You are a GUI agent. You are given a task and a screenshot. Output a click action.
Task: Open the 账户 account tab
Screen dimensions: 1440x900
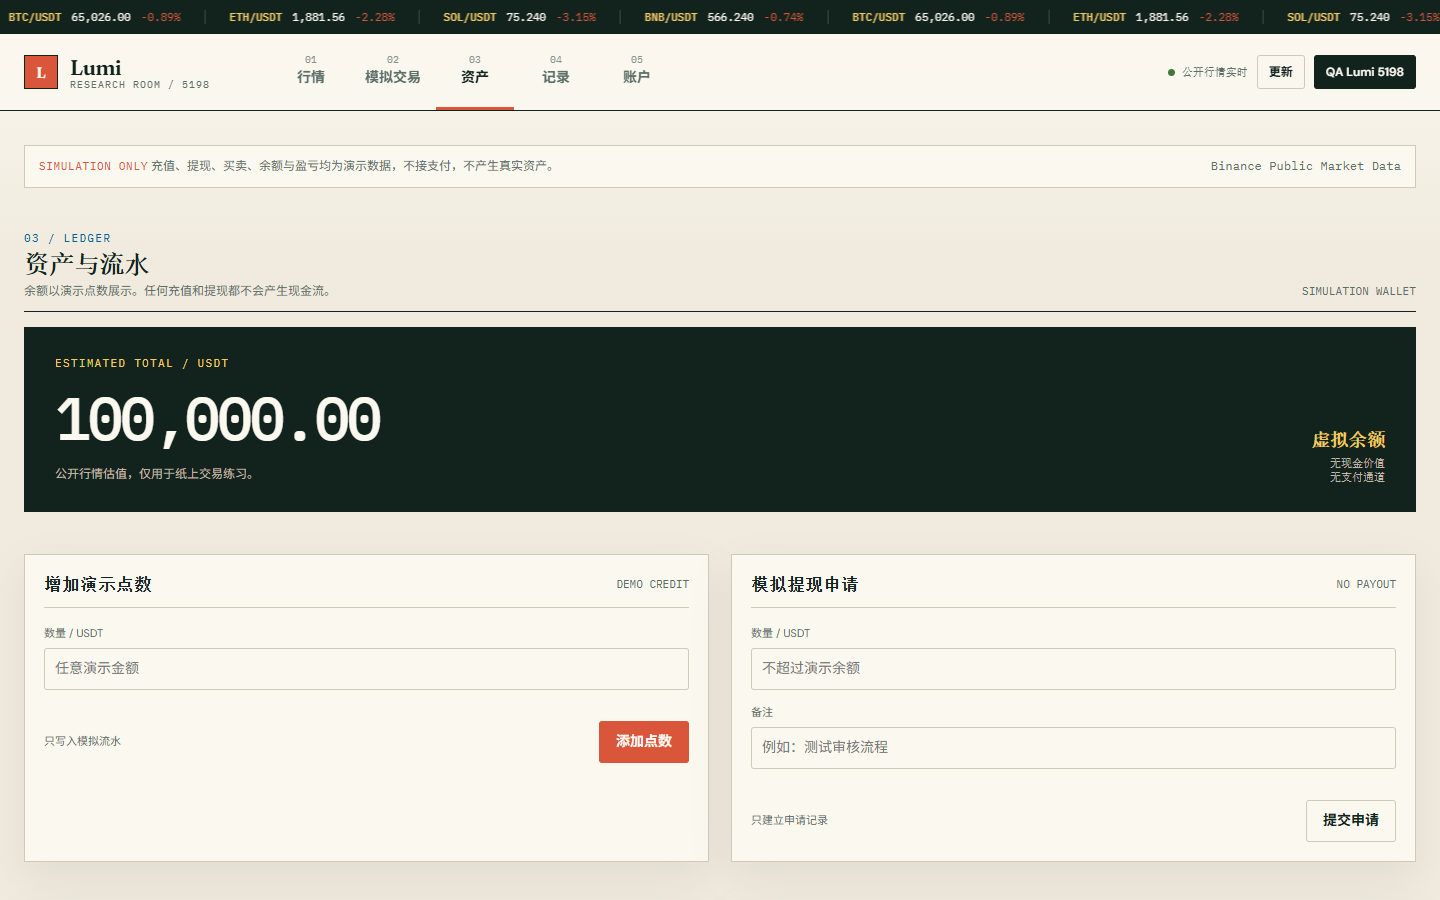pyautogui.click(x=637, y=71)
